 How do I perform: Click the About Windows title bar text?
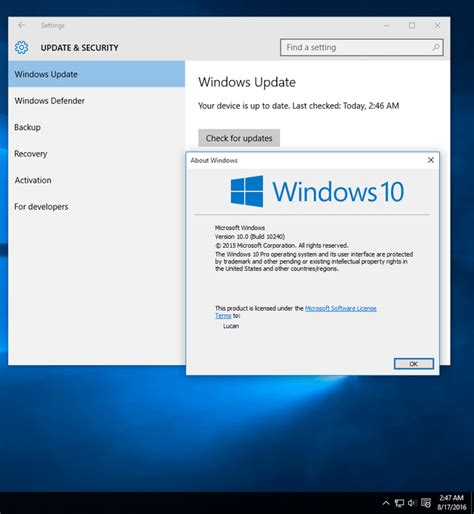point(214,160)
